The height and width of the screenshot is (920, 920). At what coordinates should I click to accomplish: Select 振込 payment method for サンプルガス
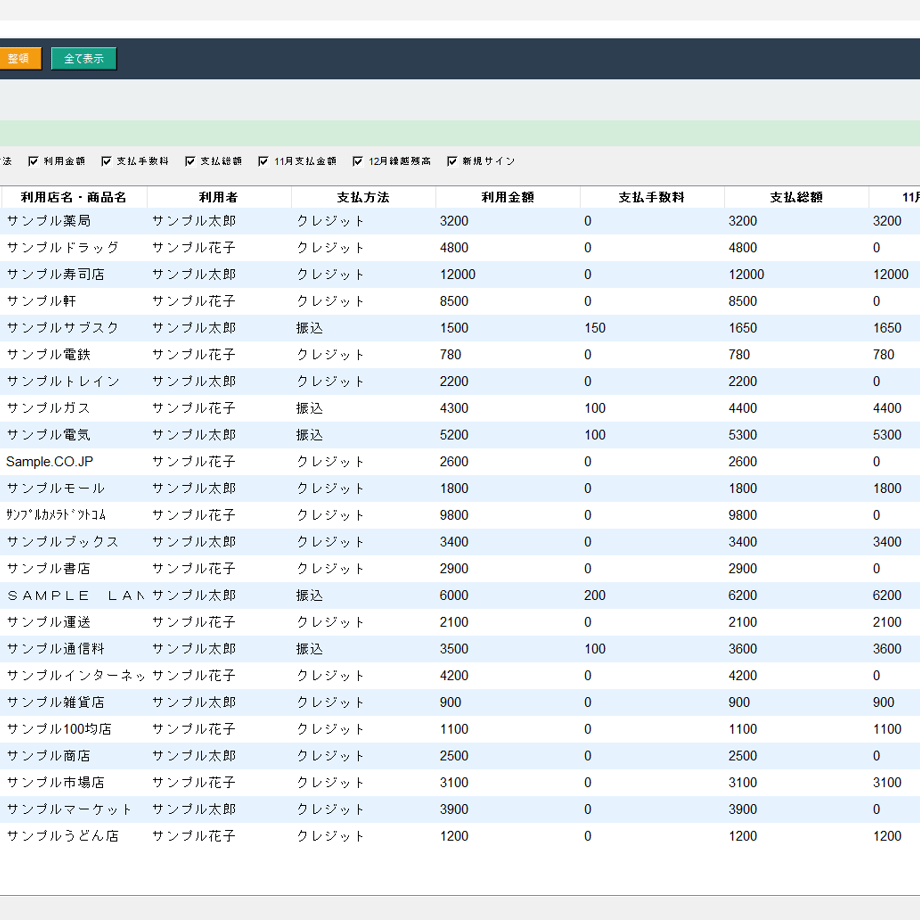(x=310, y=408)
